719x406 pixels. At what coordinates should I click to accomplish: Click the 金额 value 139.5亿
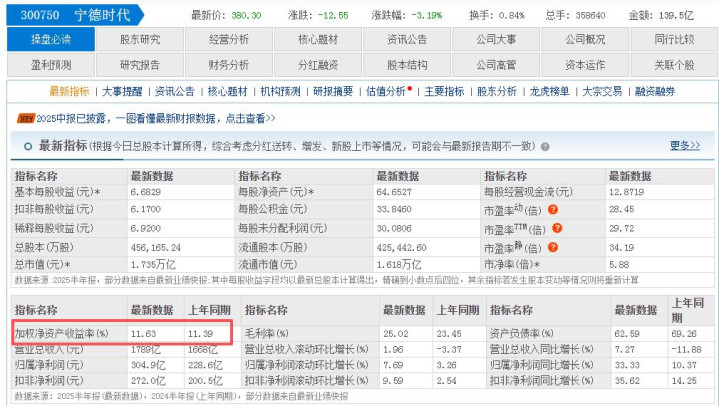pyautogui.click(x=676, y=15)
